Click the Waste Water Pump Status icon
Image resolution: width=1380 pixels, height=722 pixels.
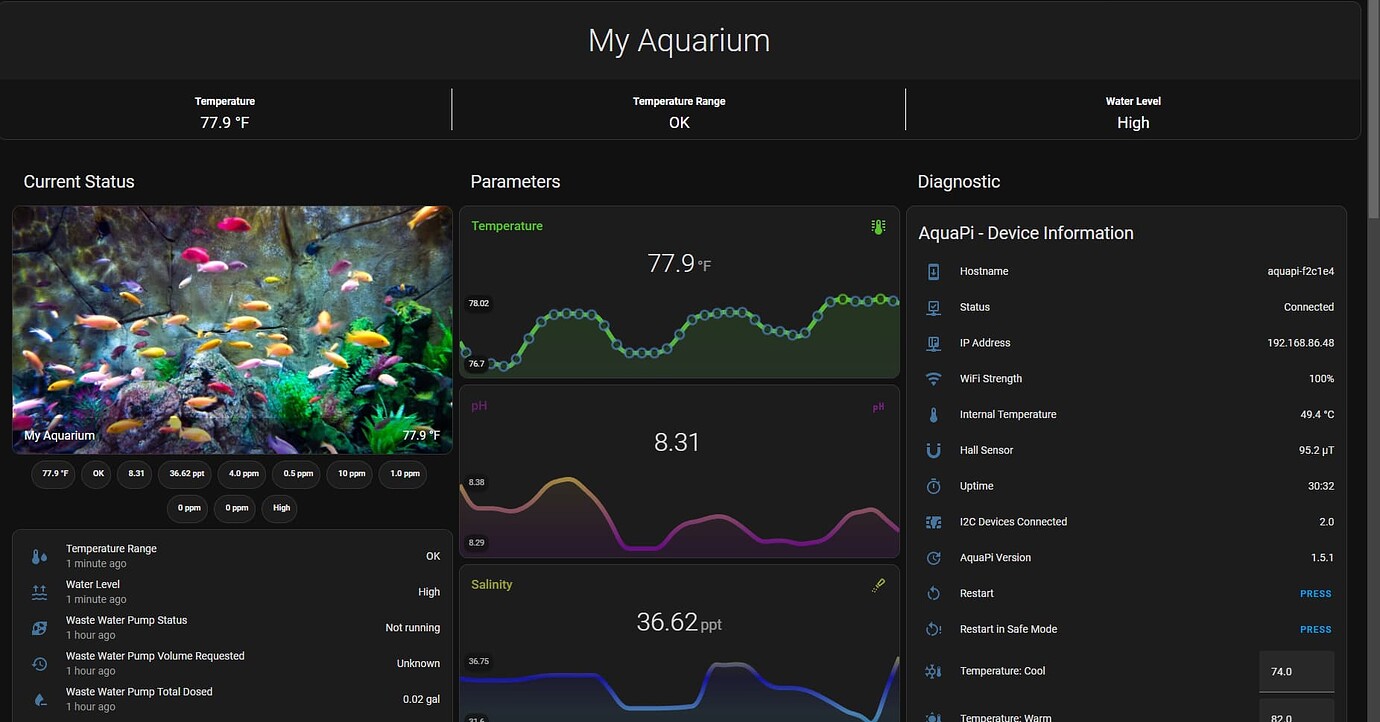click(x=38, y=627)
